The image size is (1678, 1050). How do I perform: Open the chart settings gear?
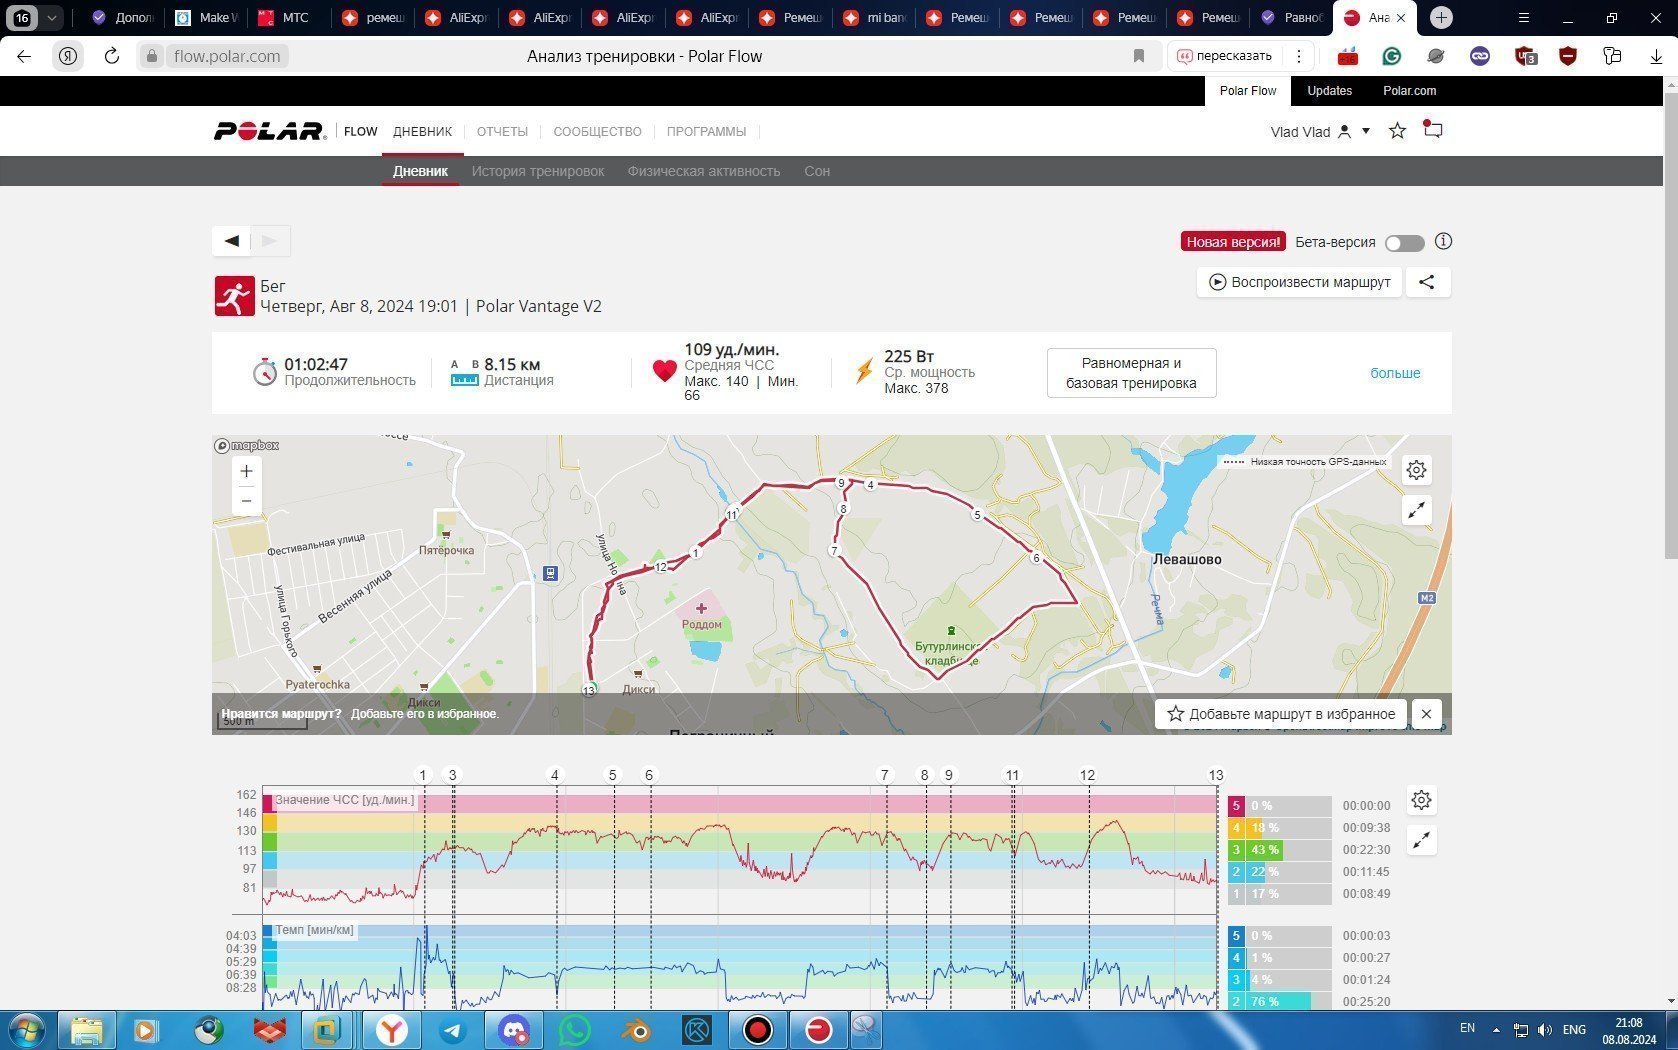(1421, 800)
